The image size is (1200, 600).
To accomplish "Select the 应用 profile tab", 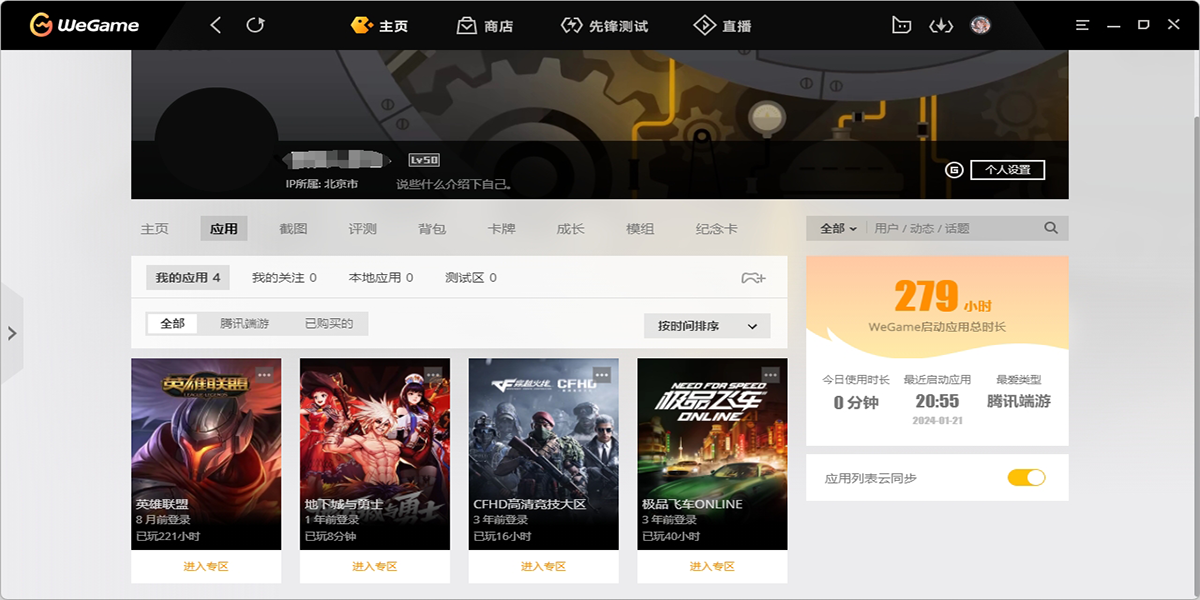I will [x=224, y=229].
